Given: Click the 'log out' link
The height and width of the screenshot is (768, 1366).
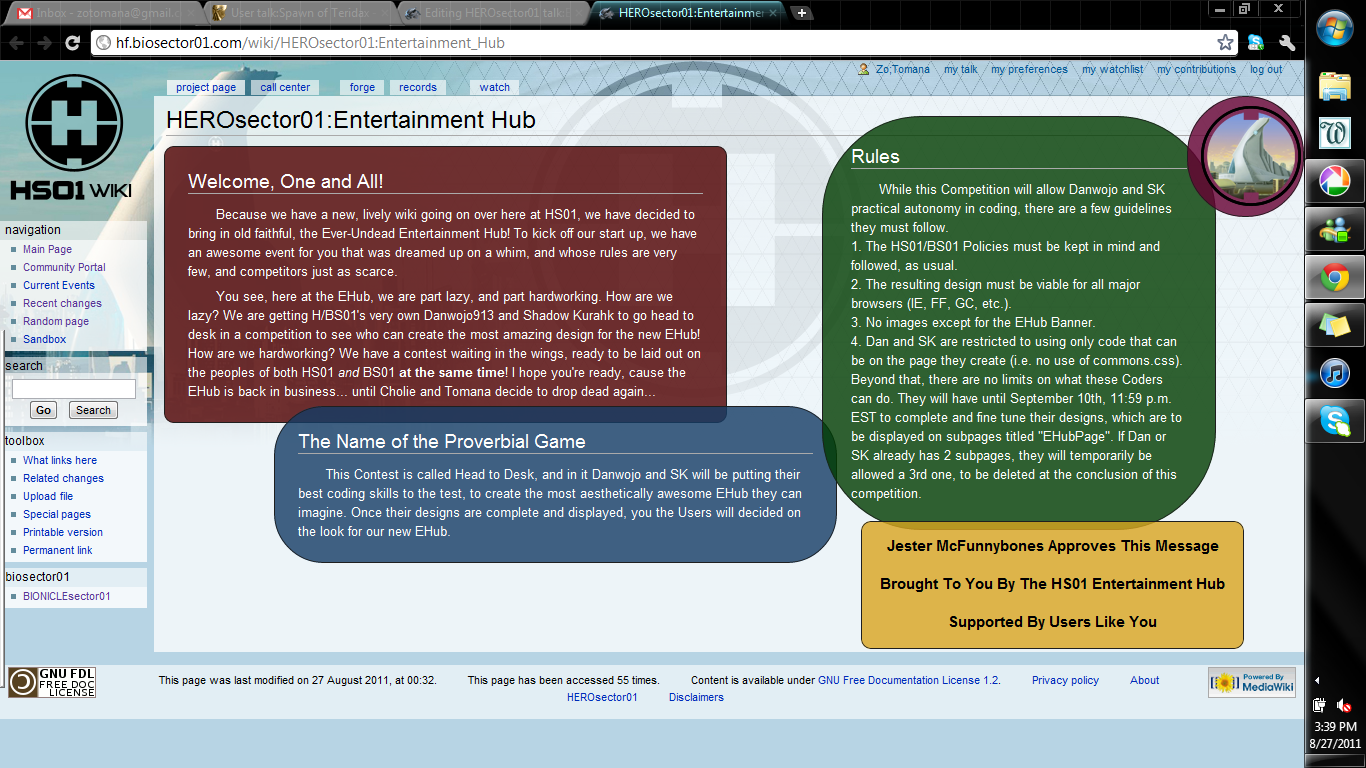Looking at the screenshot, I should coord(1265,69).
